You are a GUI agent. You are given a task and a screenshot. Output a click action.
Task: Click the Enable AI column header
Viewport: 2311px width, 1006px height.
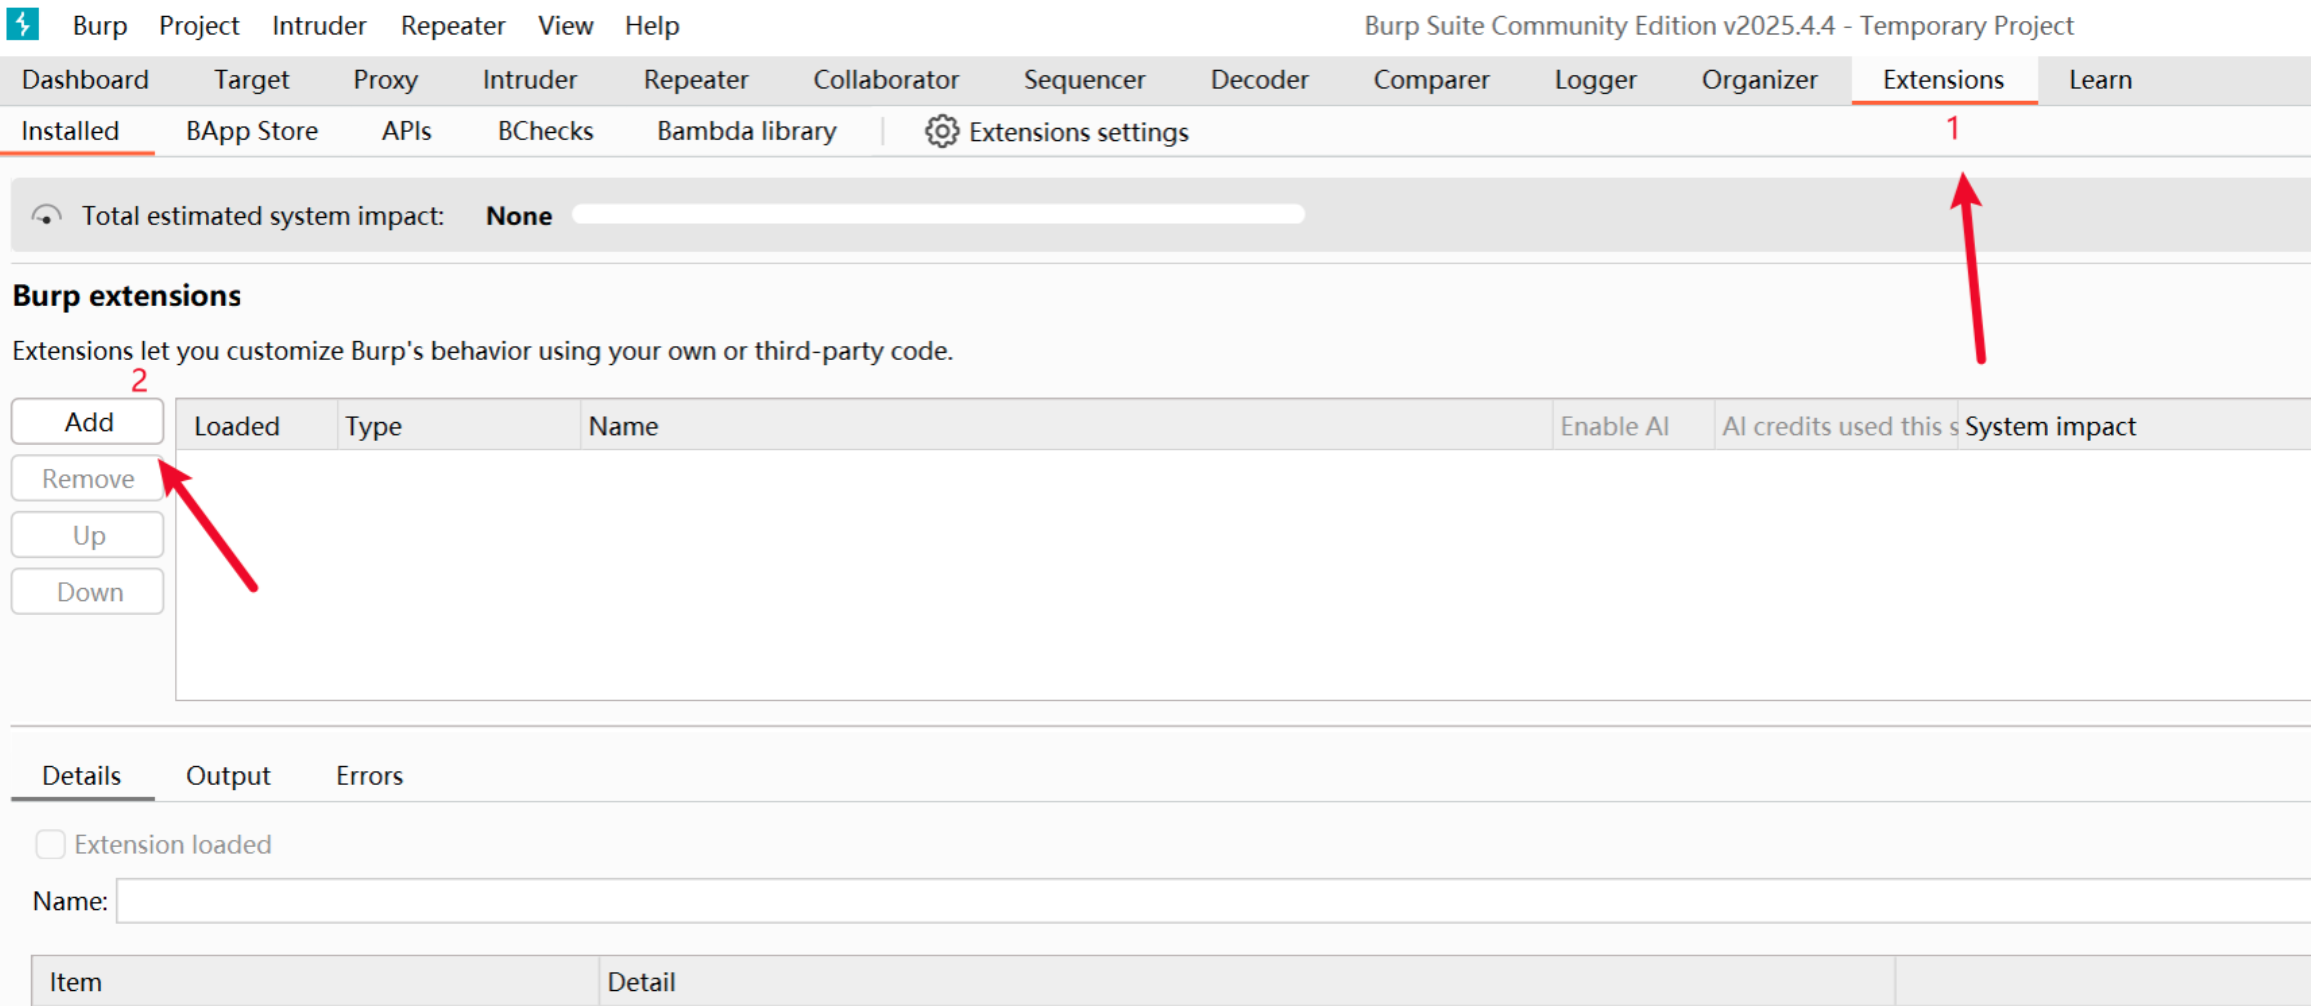click(x=1633, y=426)
